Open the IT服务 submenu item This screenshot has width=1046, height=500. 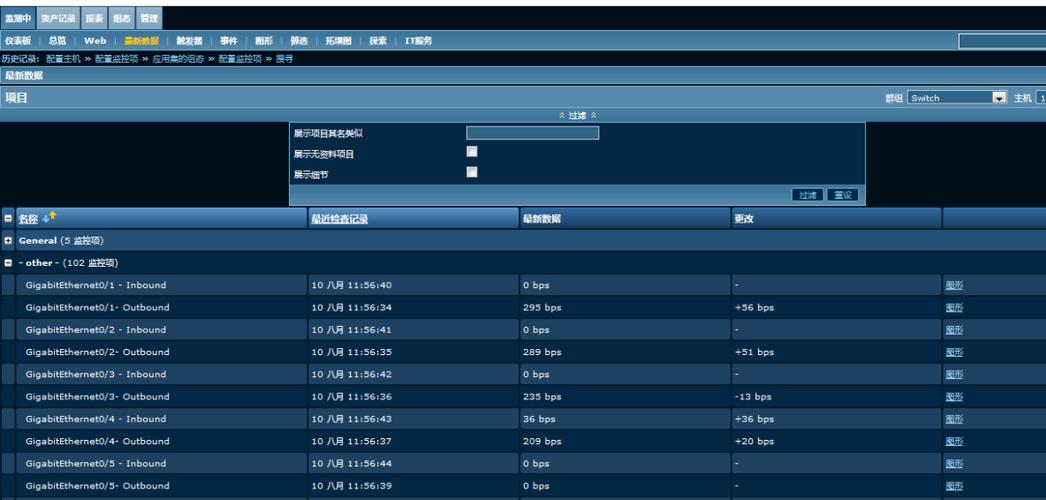pyautogui.click(x=418, y=41)
